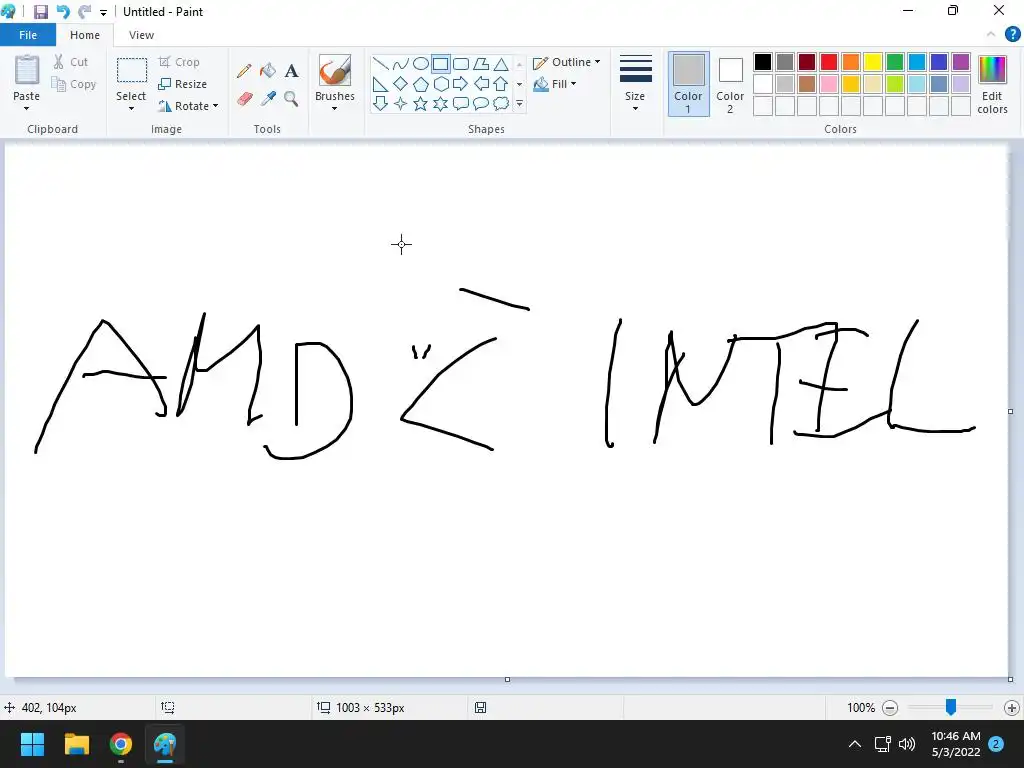Choose the Right triangle shape
This screenshot has height=768, width=1024.
click(x=381, y=84)
